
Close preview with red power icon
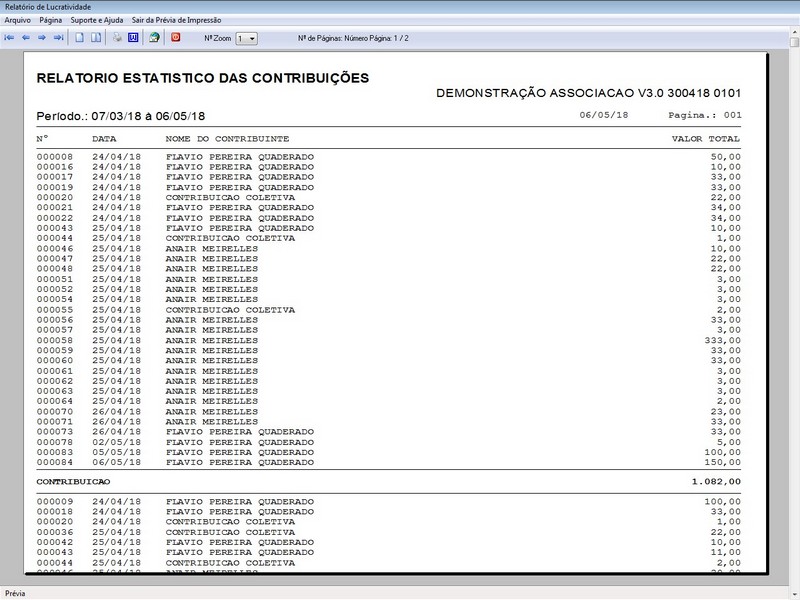(x=176, y=37)
